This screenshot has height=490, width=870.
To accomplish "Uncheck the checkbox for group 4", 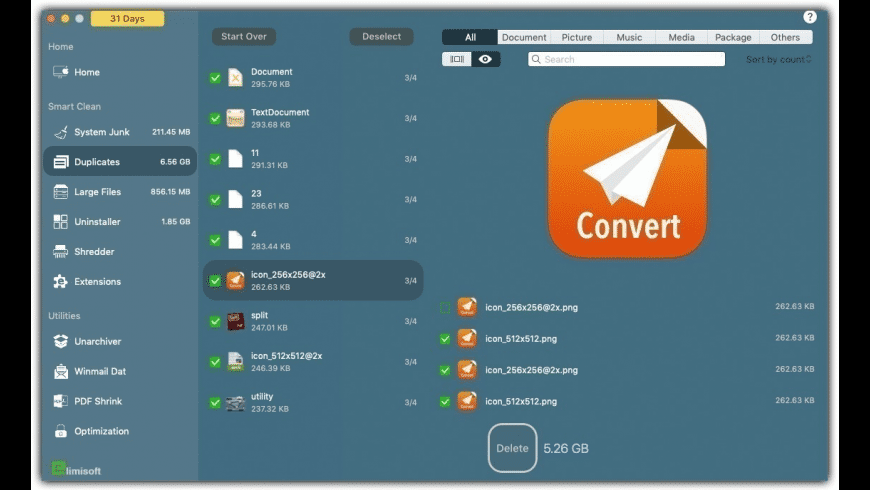I will pos(215,240).
